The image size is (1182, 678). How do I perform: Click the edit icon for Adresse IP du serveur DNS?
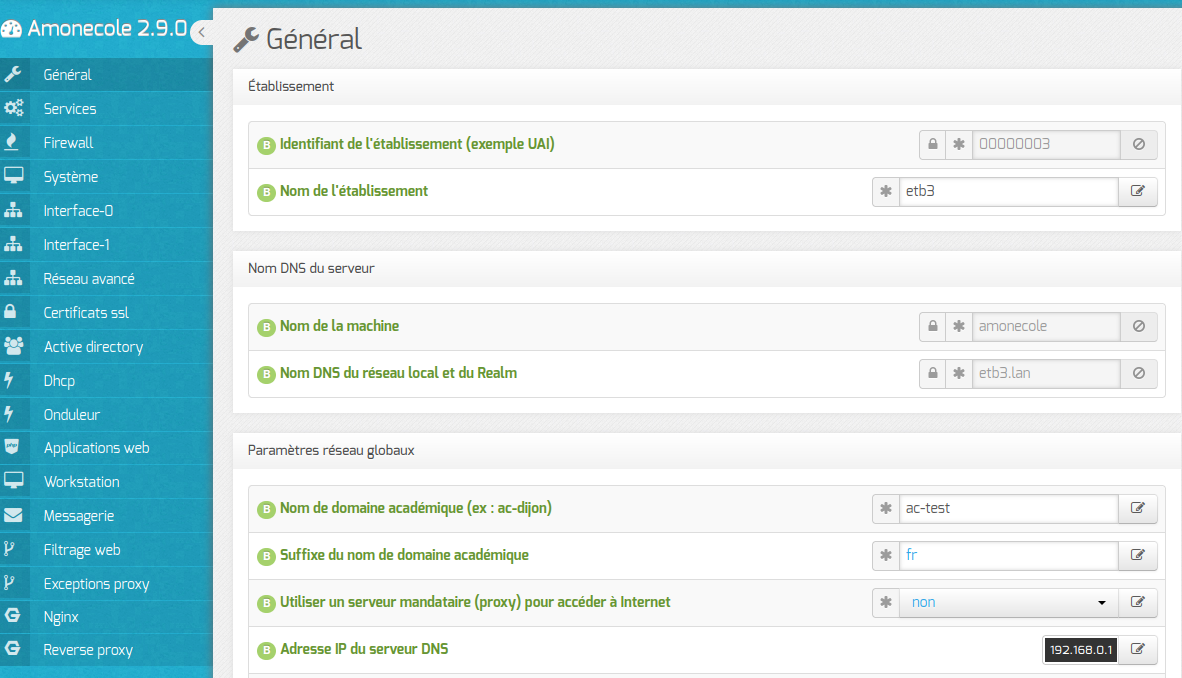point(1137,649)
